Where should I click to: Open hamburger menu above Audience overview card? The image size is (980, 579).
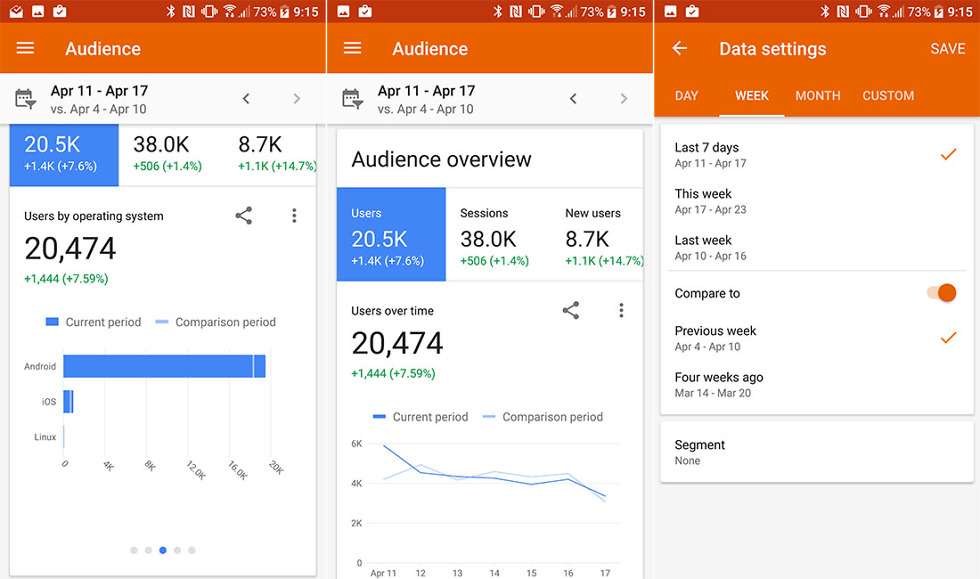pos(352,49)
